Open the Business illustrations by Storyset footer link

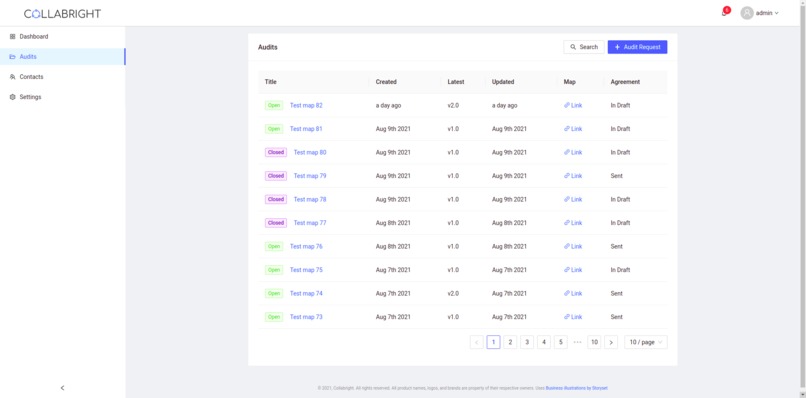coord(577,388)
